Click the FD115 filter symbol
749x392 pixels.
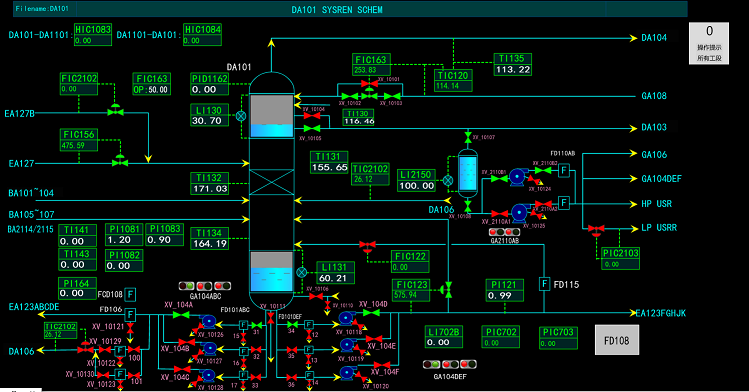point(545,284)
